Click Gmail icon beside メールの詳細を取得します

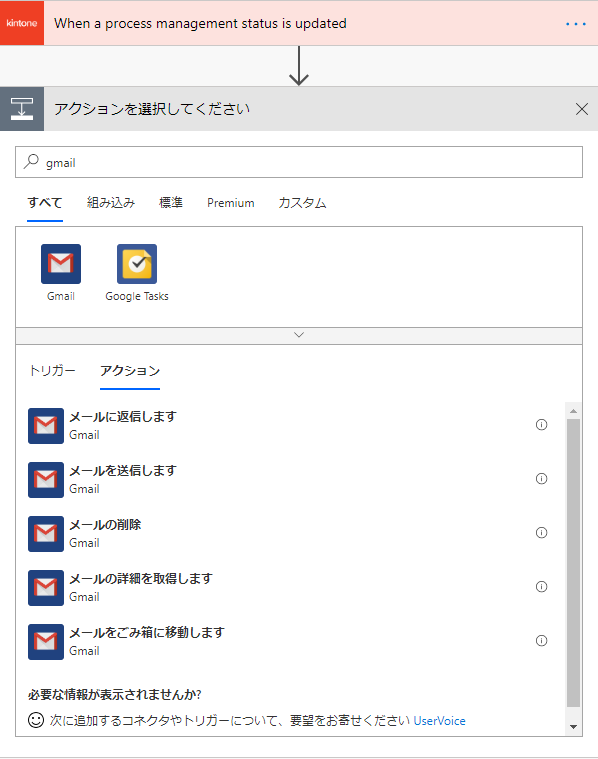click(46, 588)
